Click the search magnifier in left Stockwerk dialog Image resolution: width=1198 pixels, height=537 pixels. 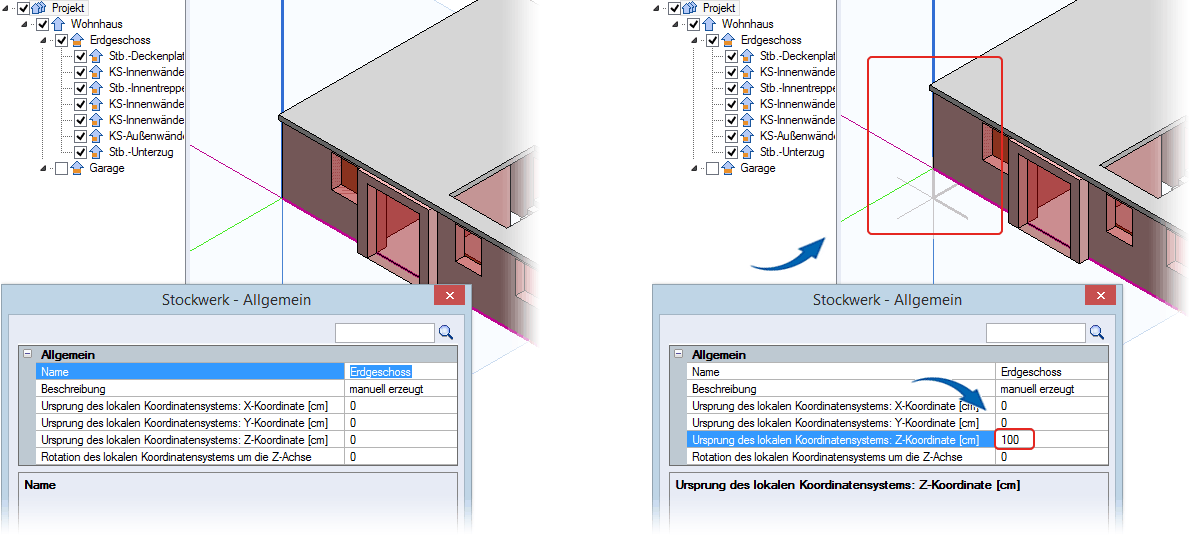point(446,332)
